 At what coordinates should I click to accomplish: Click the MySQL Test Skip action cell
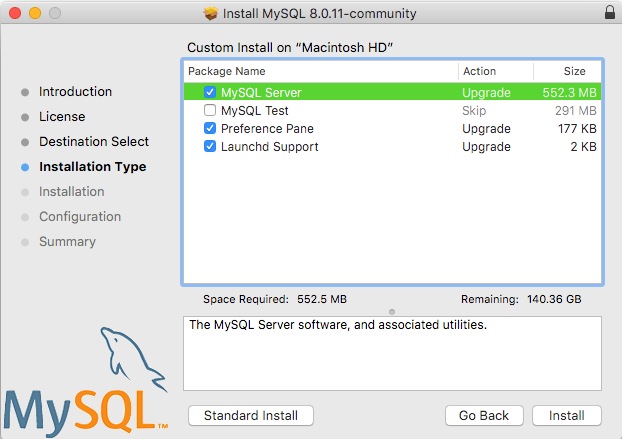tap(474, 111)
